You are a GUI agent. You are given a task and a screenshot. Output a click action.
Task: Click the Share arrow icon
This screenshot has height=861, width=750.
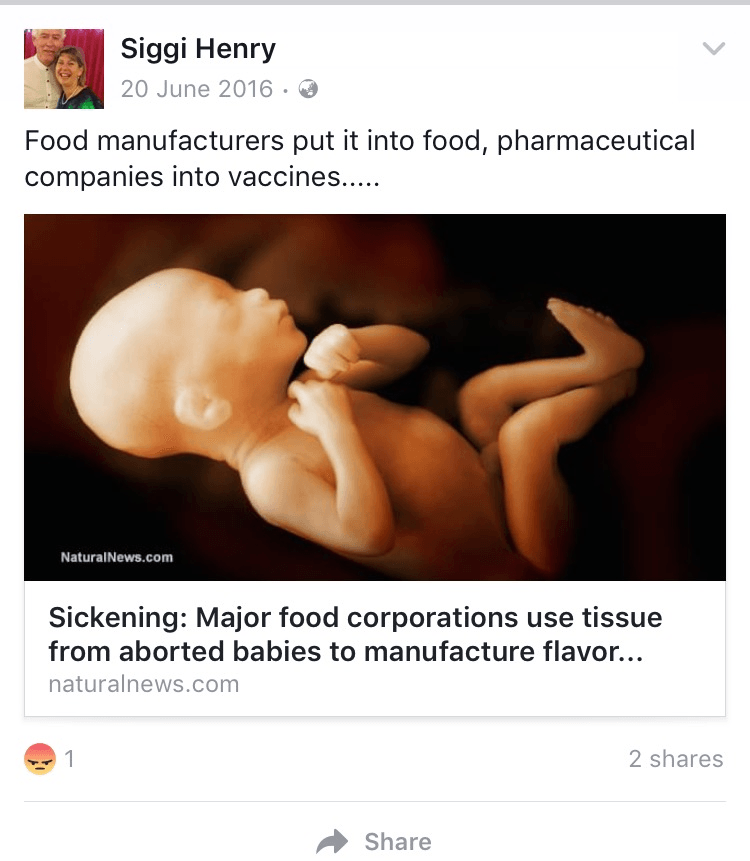[x=332, y=842]
